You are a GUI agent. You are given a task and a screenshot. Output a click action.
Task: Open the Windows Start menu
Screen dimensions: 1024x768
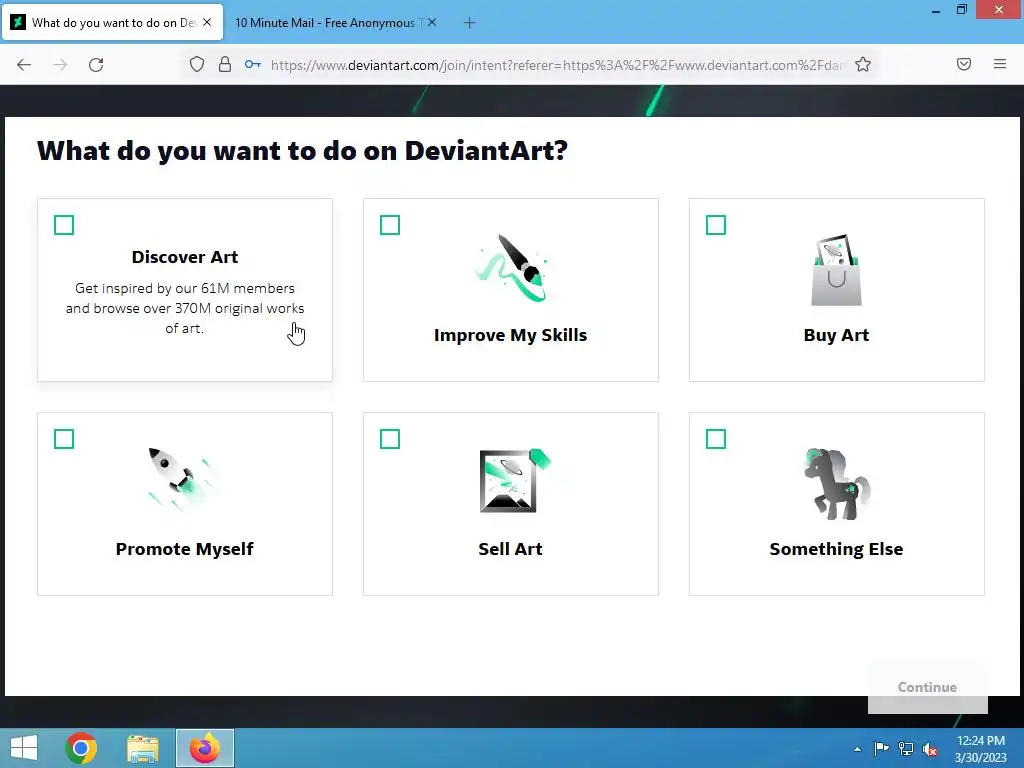point(24,748)
